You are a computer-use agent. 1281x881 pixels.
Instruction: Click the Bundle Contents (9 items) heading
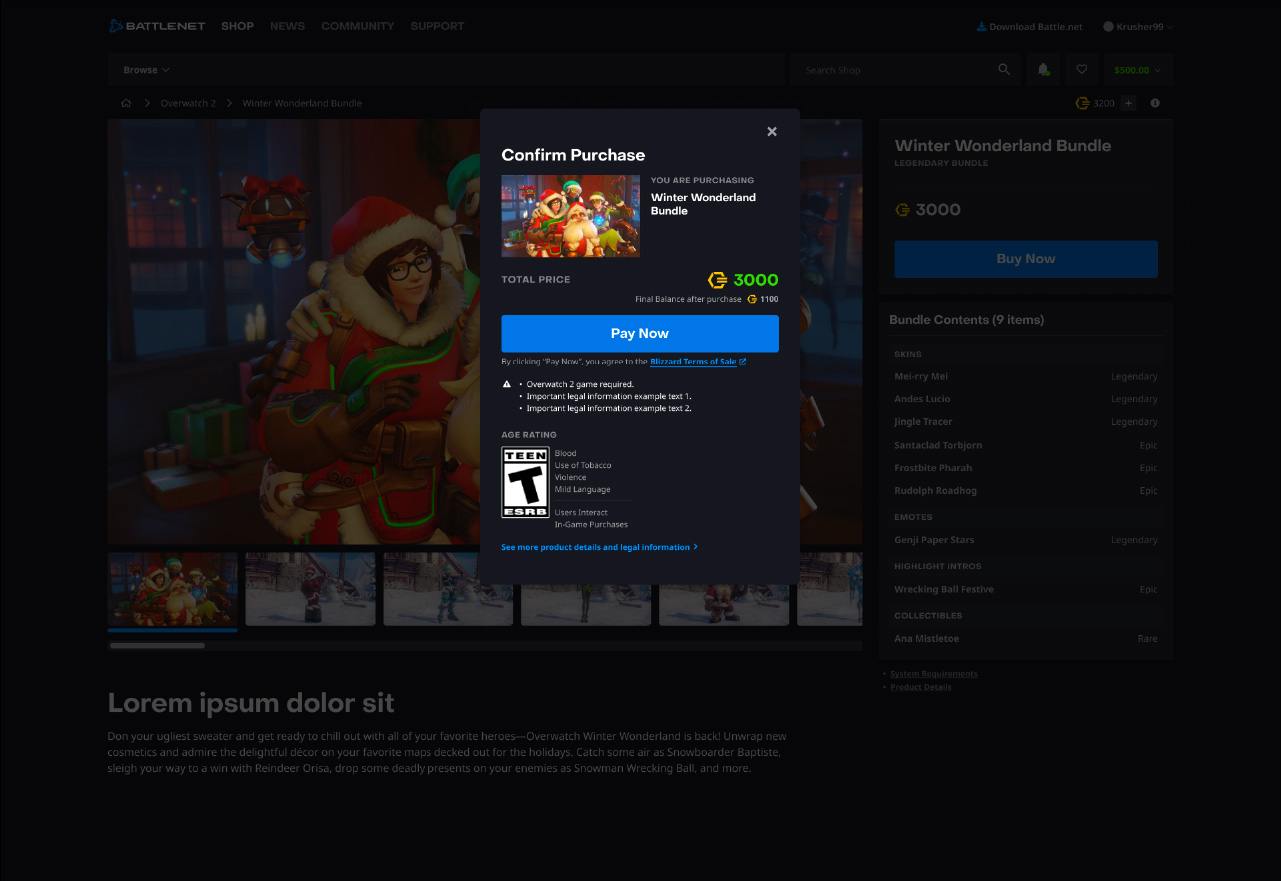click(966, 320)
